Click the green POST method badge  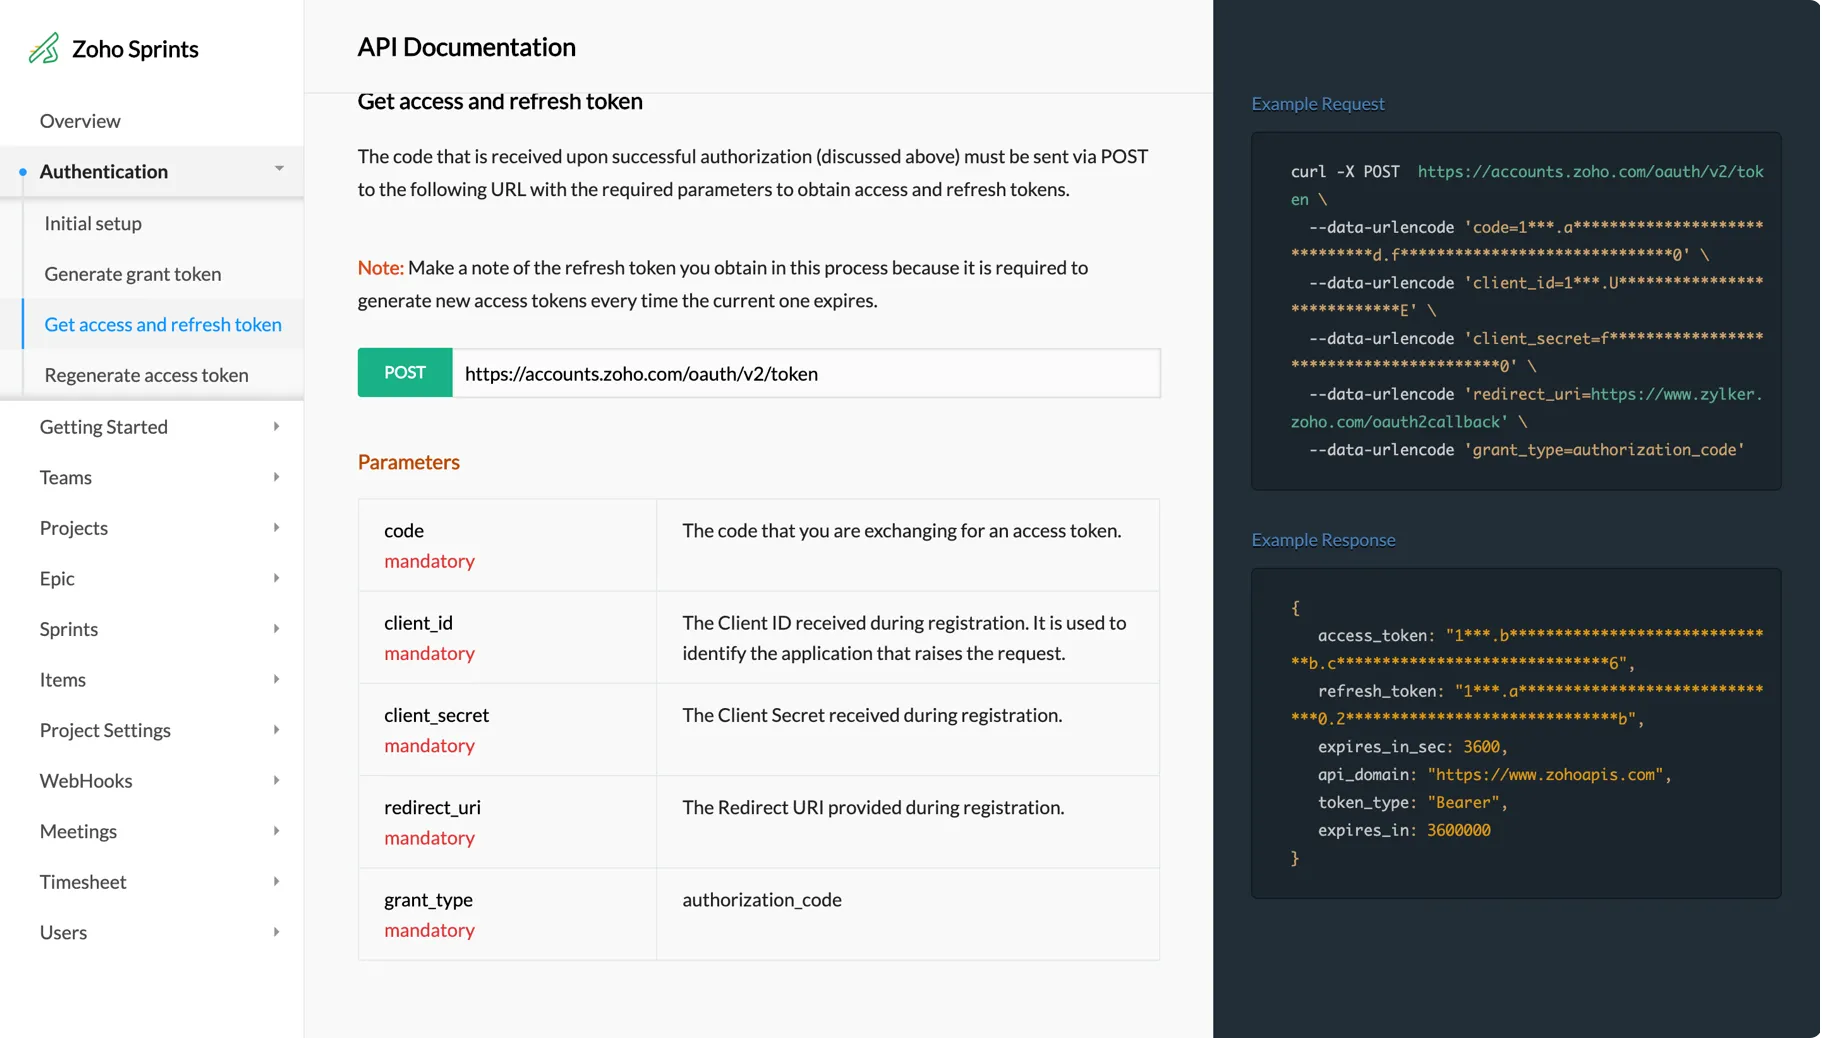click(405, 373)
